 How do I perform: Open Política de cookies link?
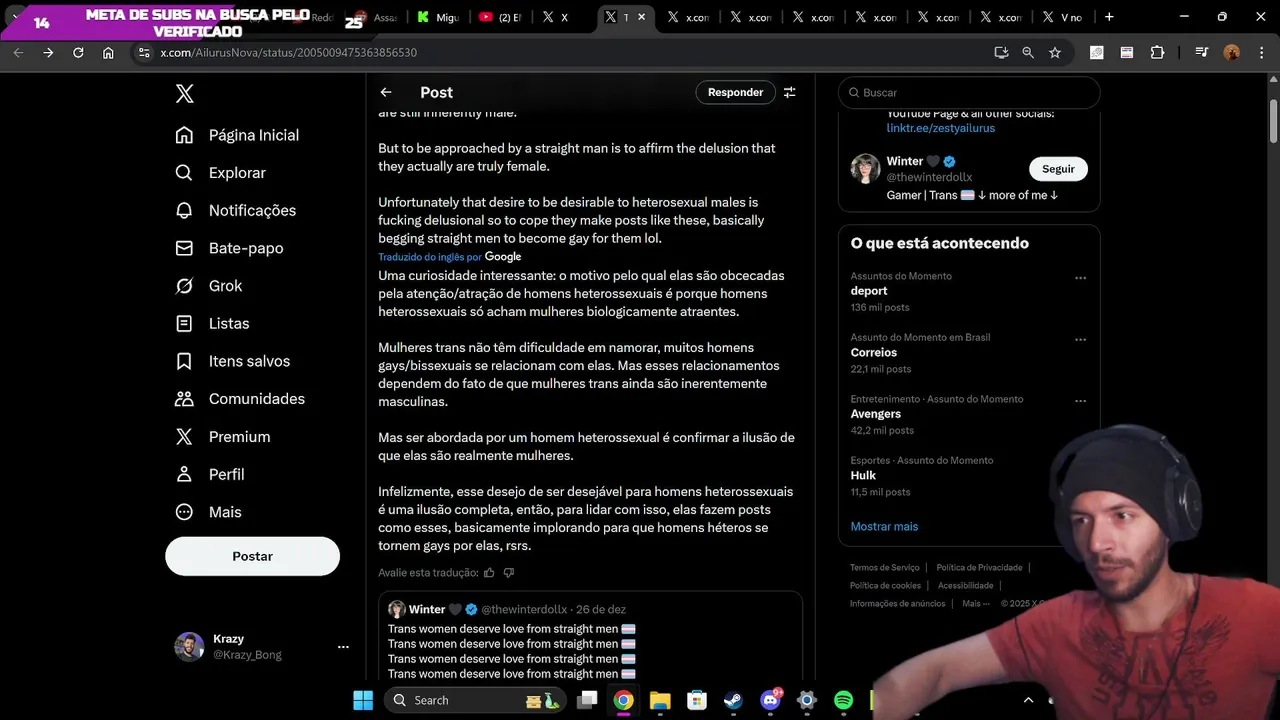(x=885, y=585)
